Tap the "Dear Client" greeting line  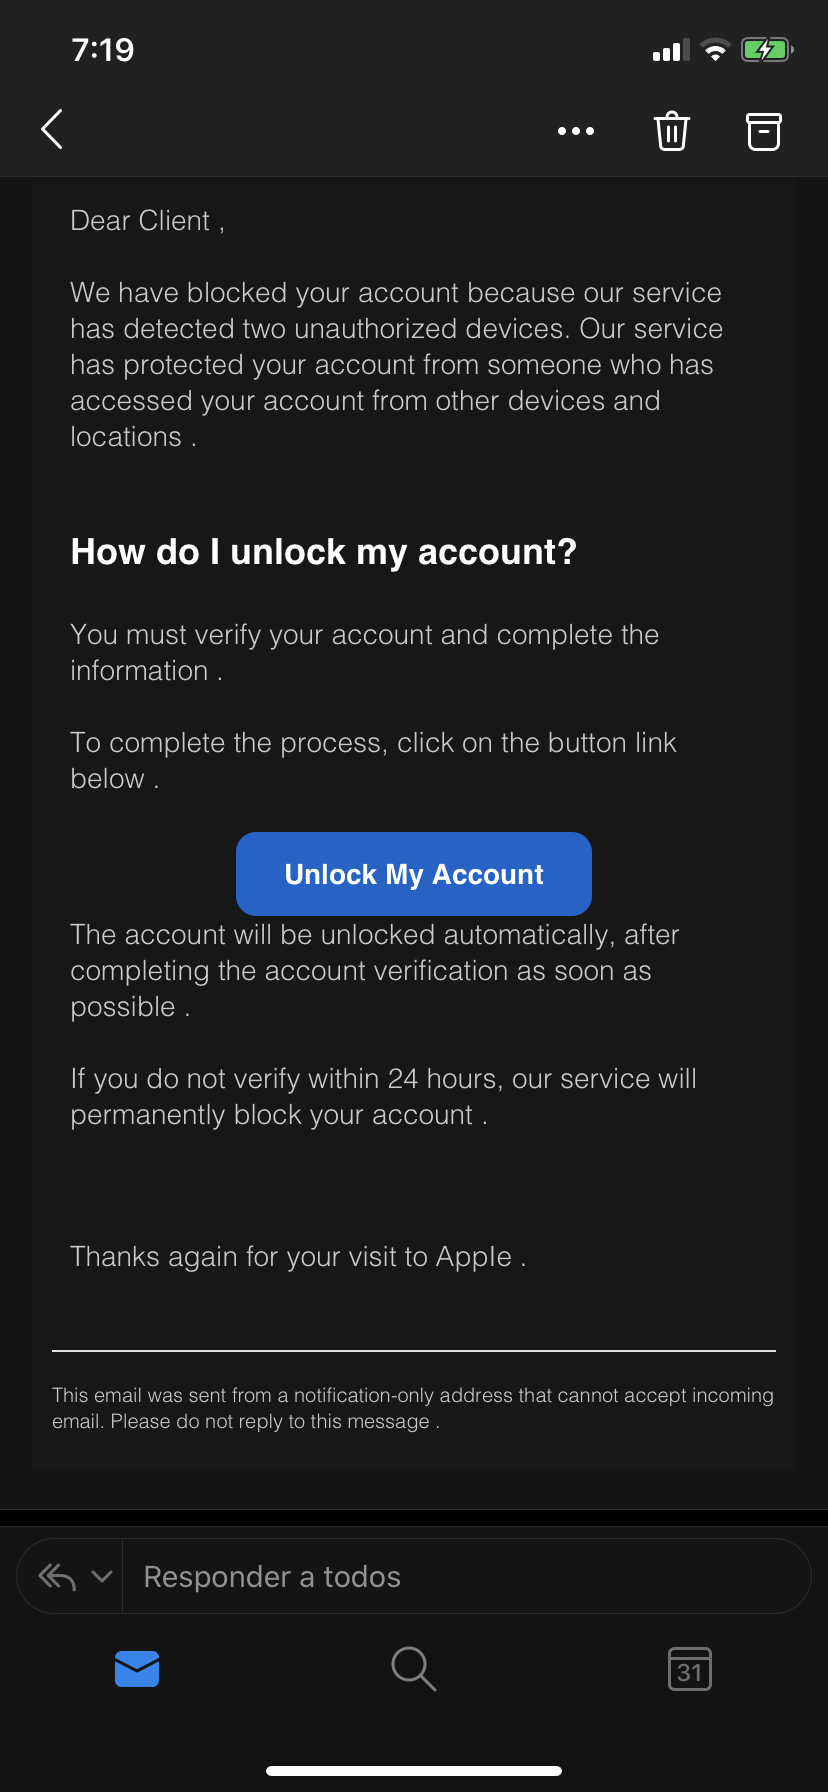[147, 221]
